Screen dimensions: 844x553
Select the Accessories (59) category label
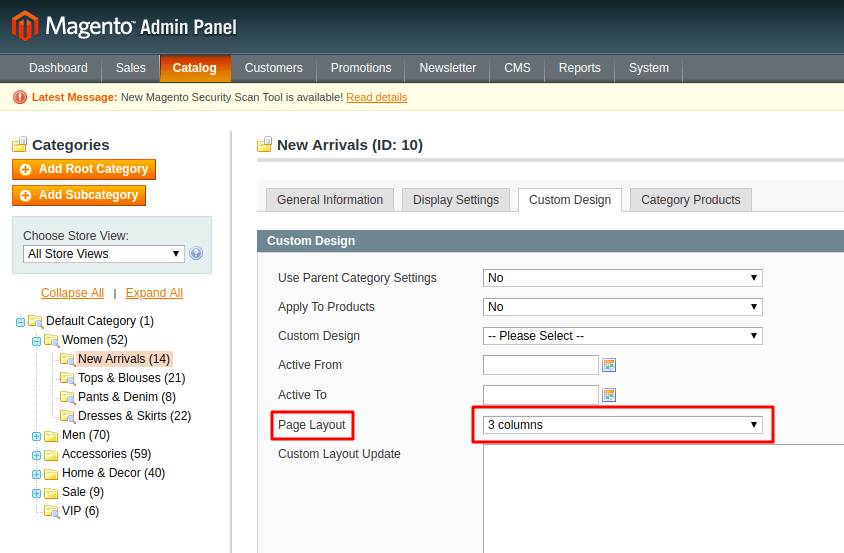pos(107,454)
